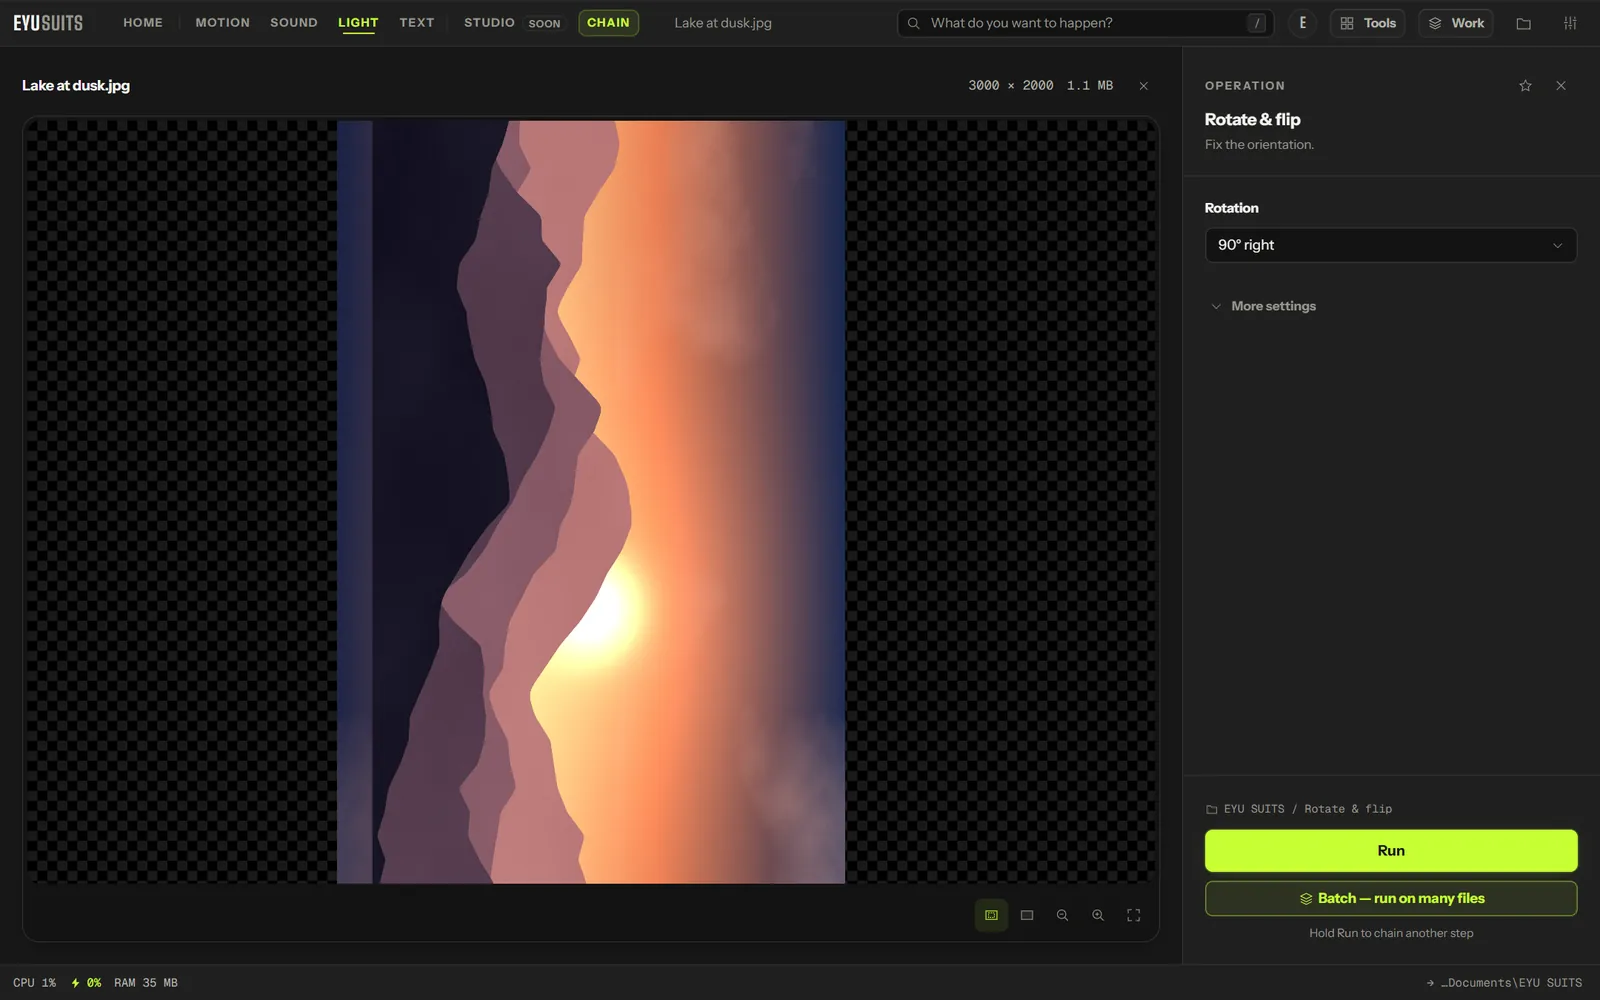Click the lightning bolt 0% indicator
Viewport: 1600px width, 1000px height.
coord(86,983)
